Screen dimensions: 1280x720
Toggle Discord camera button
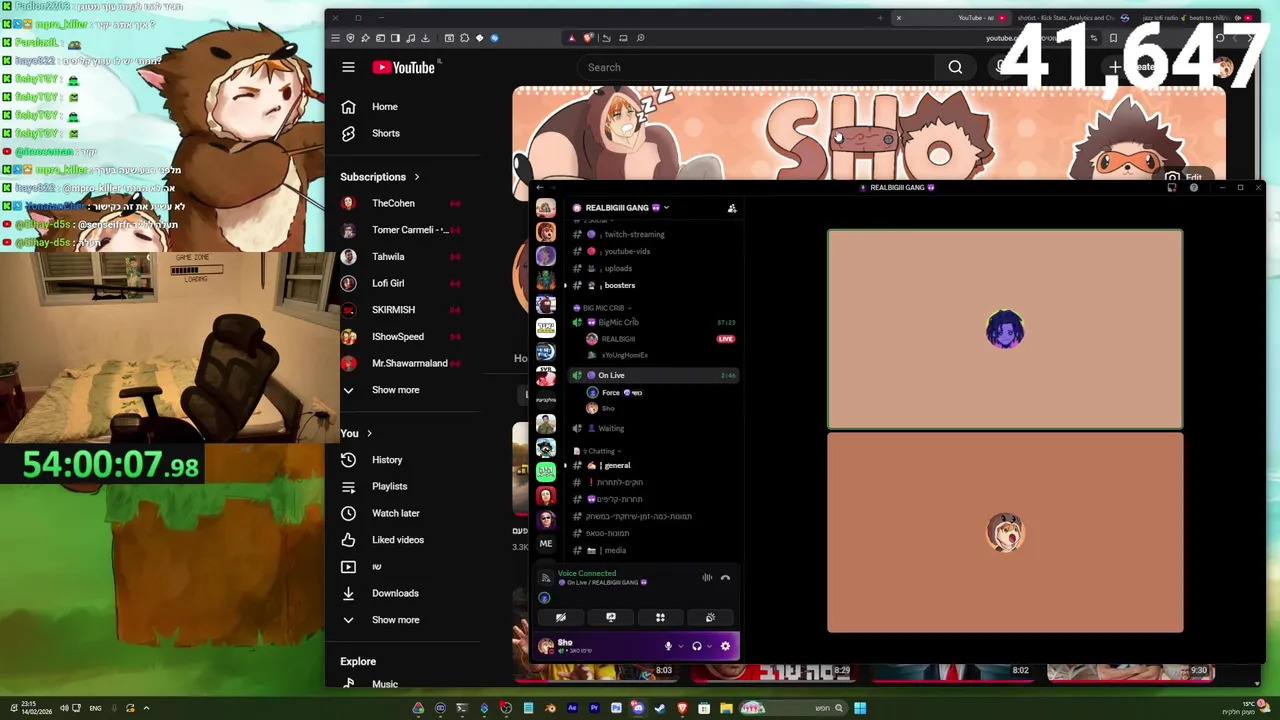[561, 617]
